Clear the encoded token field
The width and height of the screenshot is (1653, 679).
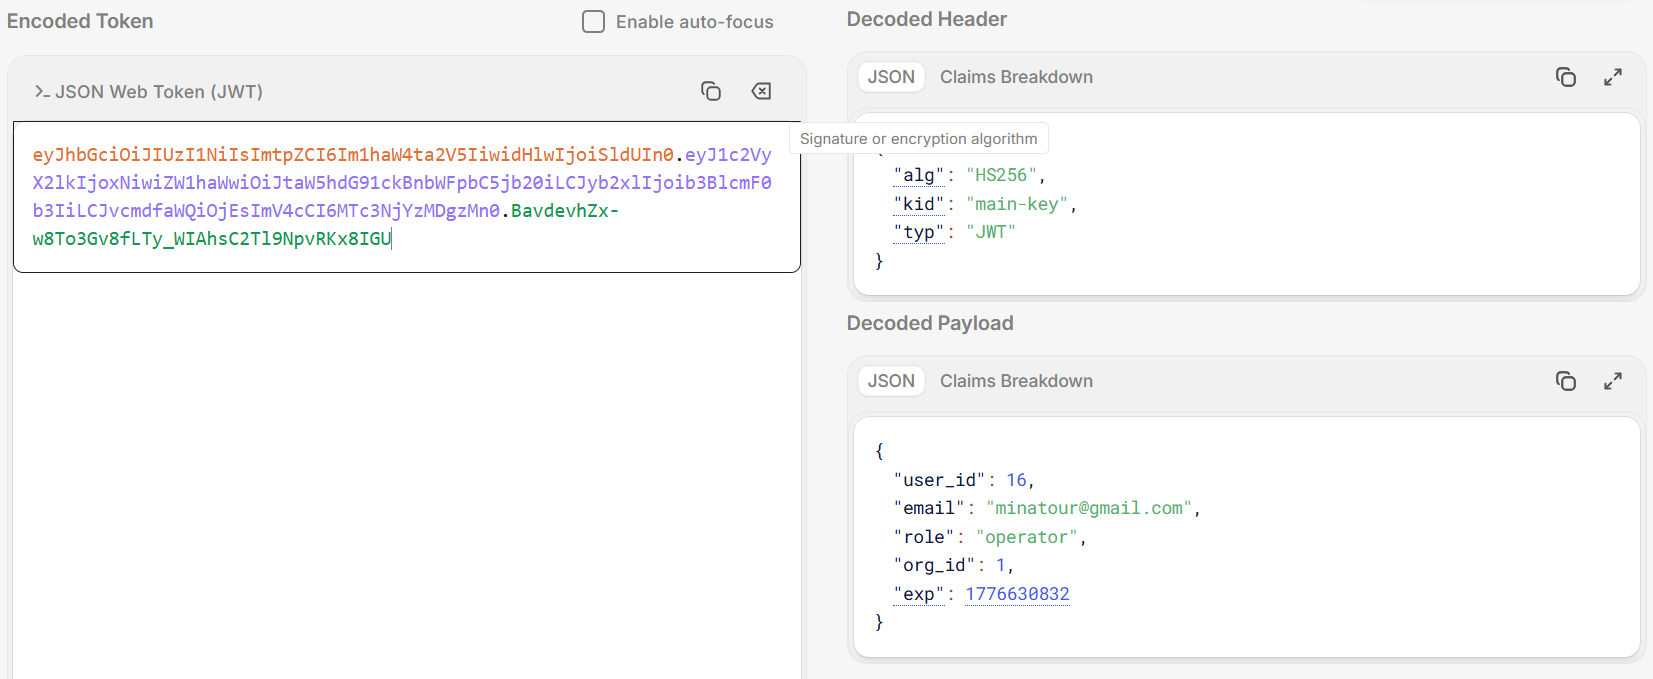pyautogui.click(x=761, y=91)
